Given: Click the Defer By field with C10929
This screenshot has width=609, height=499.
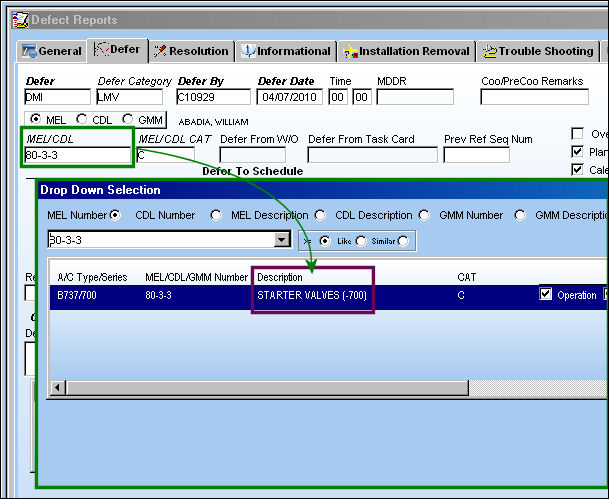Looking at the screenshot, I should [213, 97].
